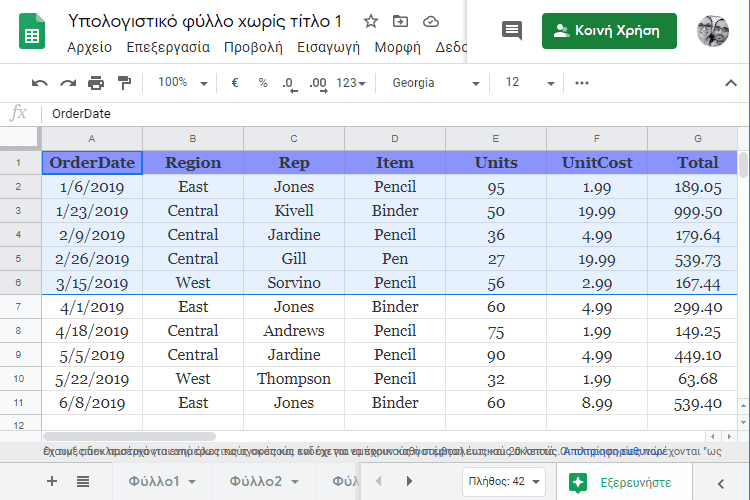
Task: Click the Εξερευνήστε explore button
Action: click(624, 482)
